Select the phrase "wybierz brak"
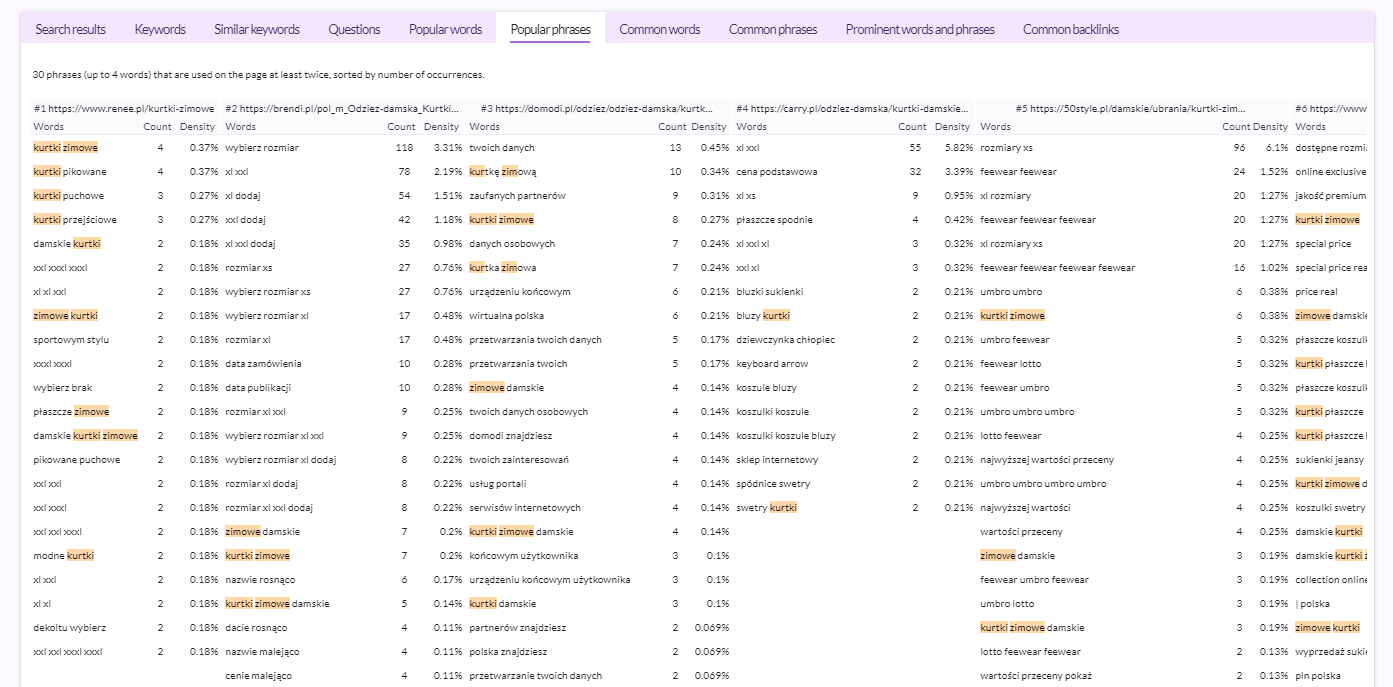The height and width of the screenshot is (687, 1393). tap(62, 388)
